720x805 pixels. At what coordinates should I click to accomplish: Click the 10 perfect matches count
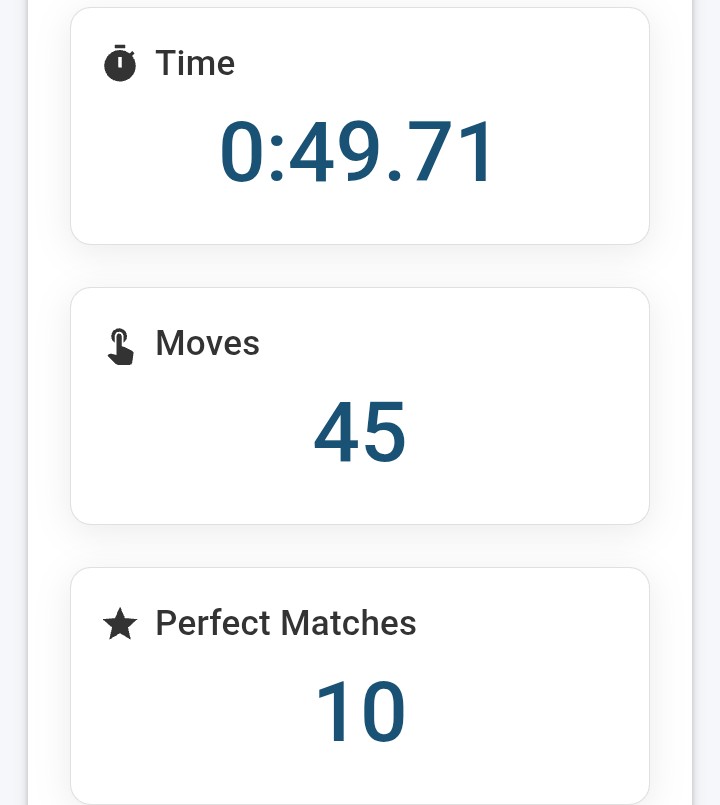pos(361,712)
